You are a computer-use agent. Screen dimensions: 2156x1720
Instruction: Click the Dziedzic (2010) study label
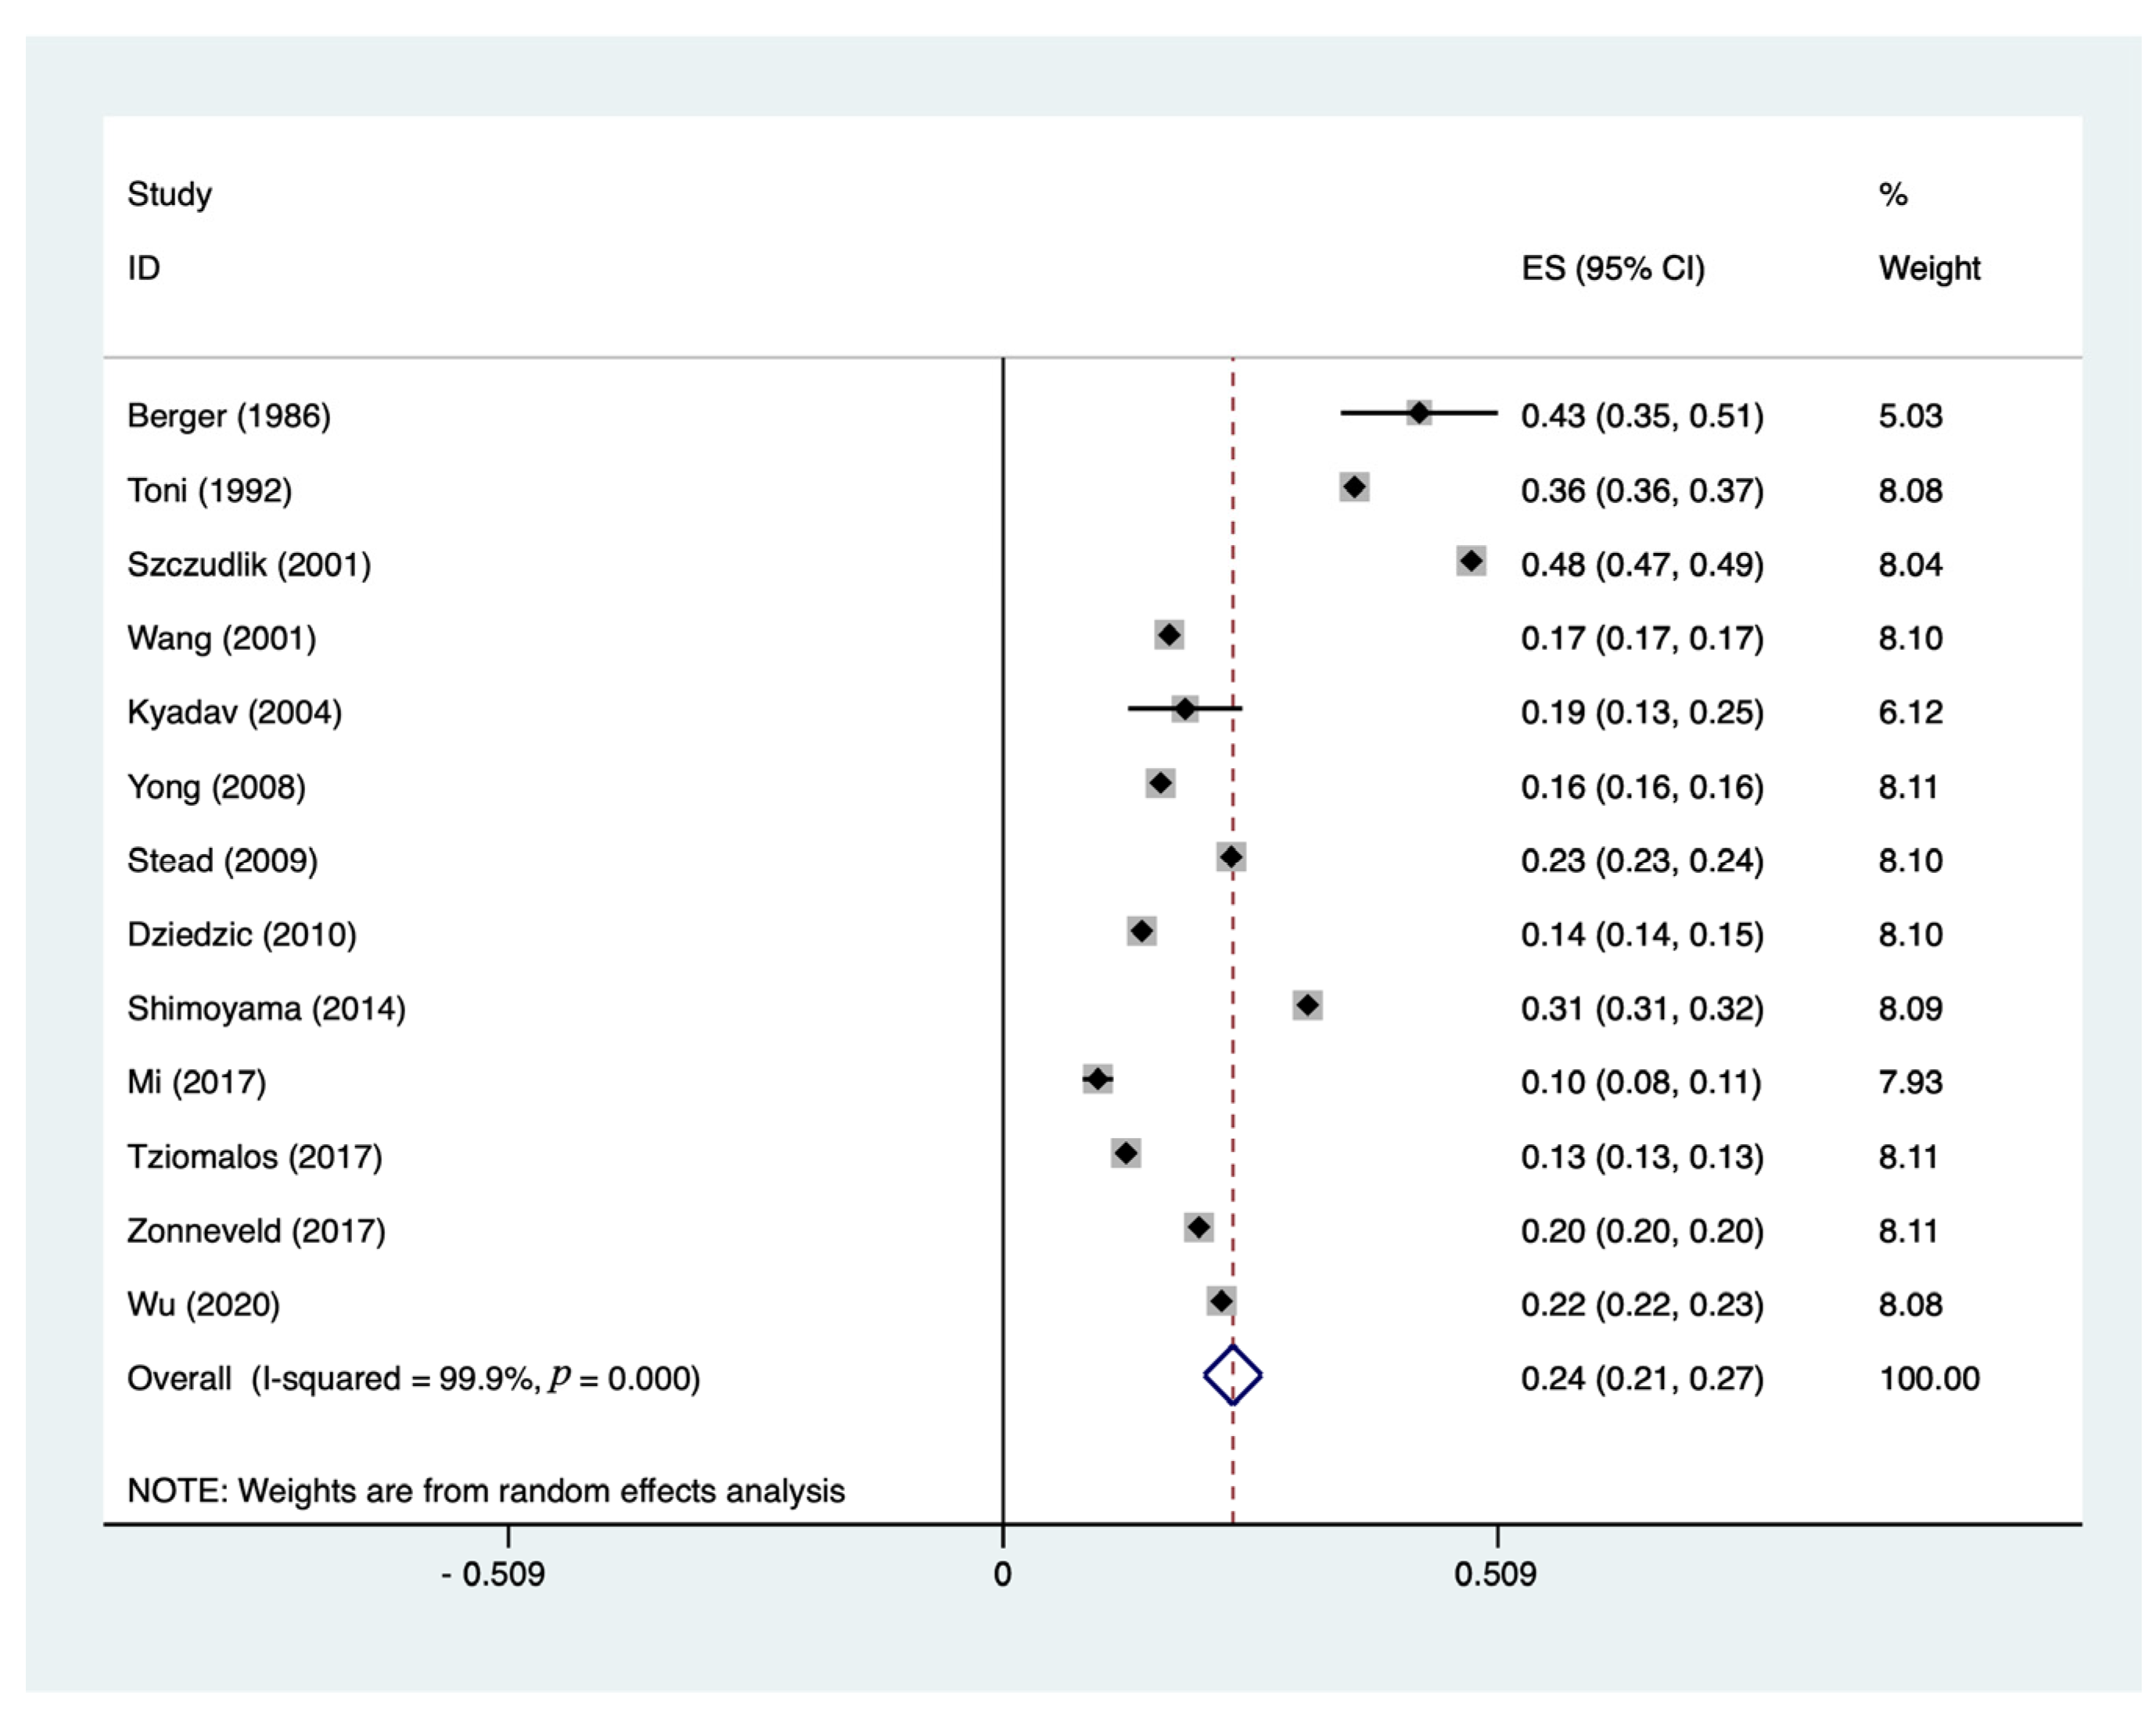click(242, 934)
